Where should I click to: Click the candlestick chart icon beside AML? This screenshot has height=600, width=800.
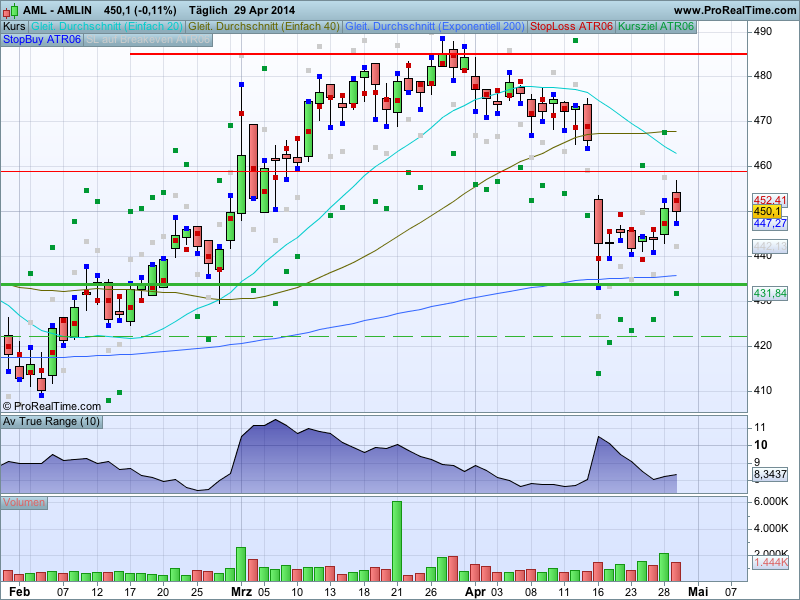point(10,10)
